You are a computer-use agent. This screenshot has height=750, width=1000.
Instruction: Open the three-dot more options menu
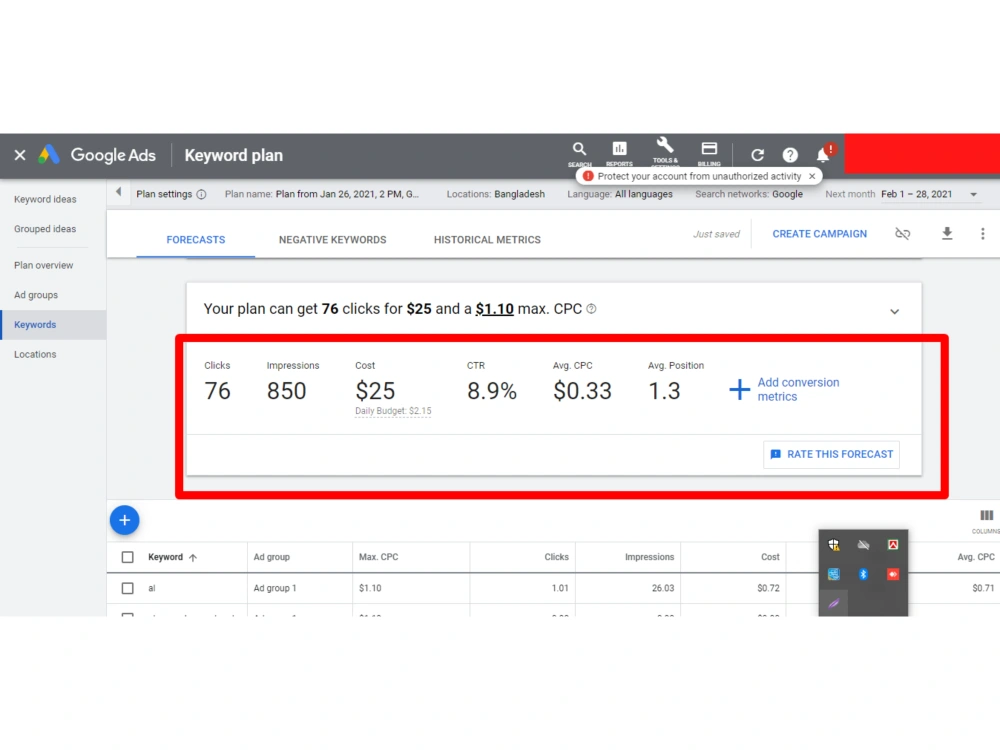pos(983,234)
